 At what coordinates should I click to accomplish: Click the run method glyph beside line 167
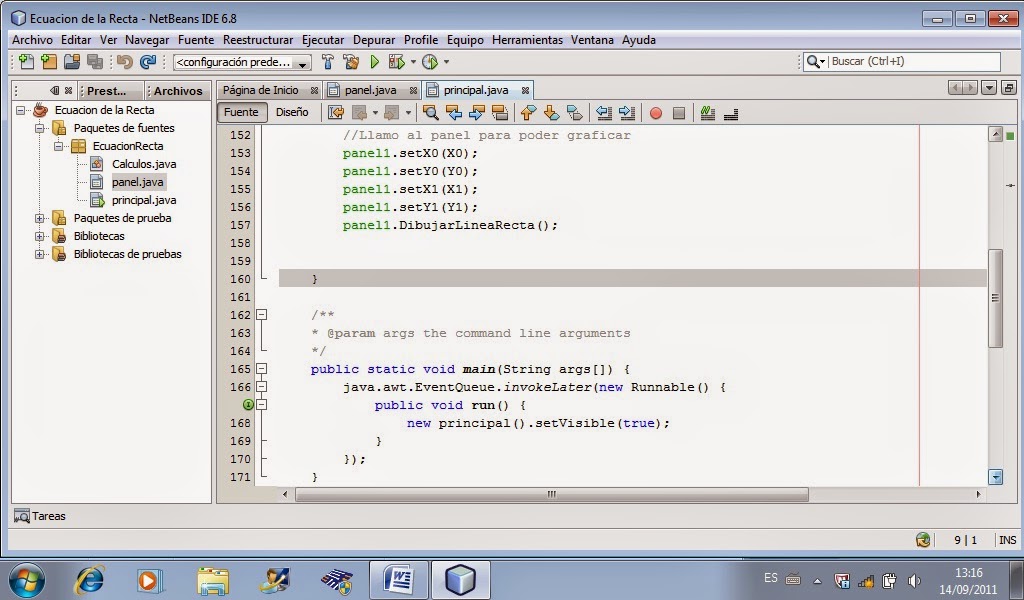[x=248, y=405]
